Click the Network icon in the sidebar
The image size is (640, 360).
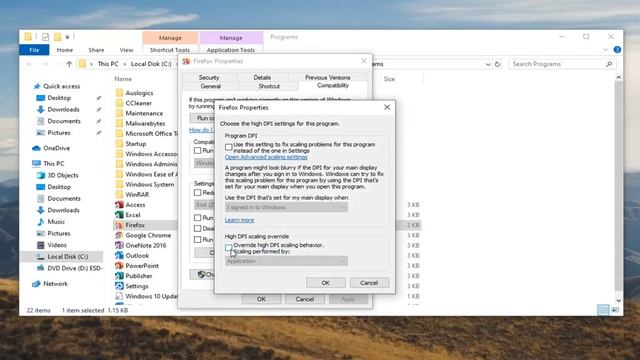coord(36,284)
